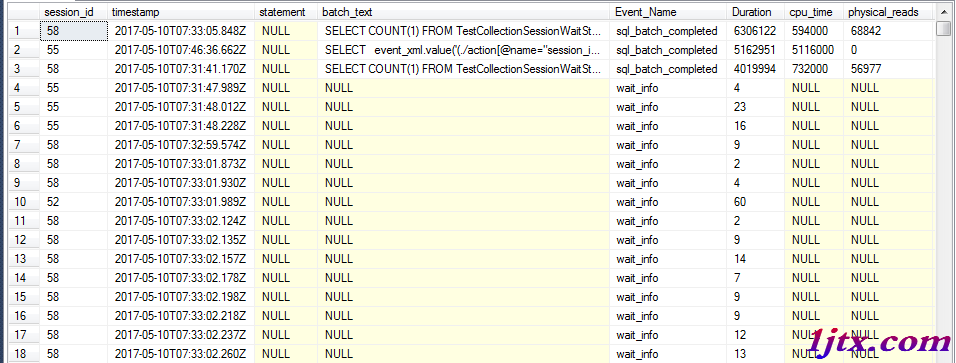Select the Event_Name column header
This screenshot has width=956, height=363.
pos(668,12)
